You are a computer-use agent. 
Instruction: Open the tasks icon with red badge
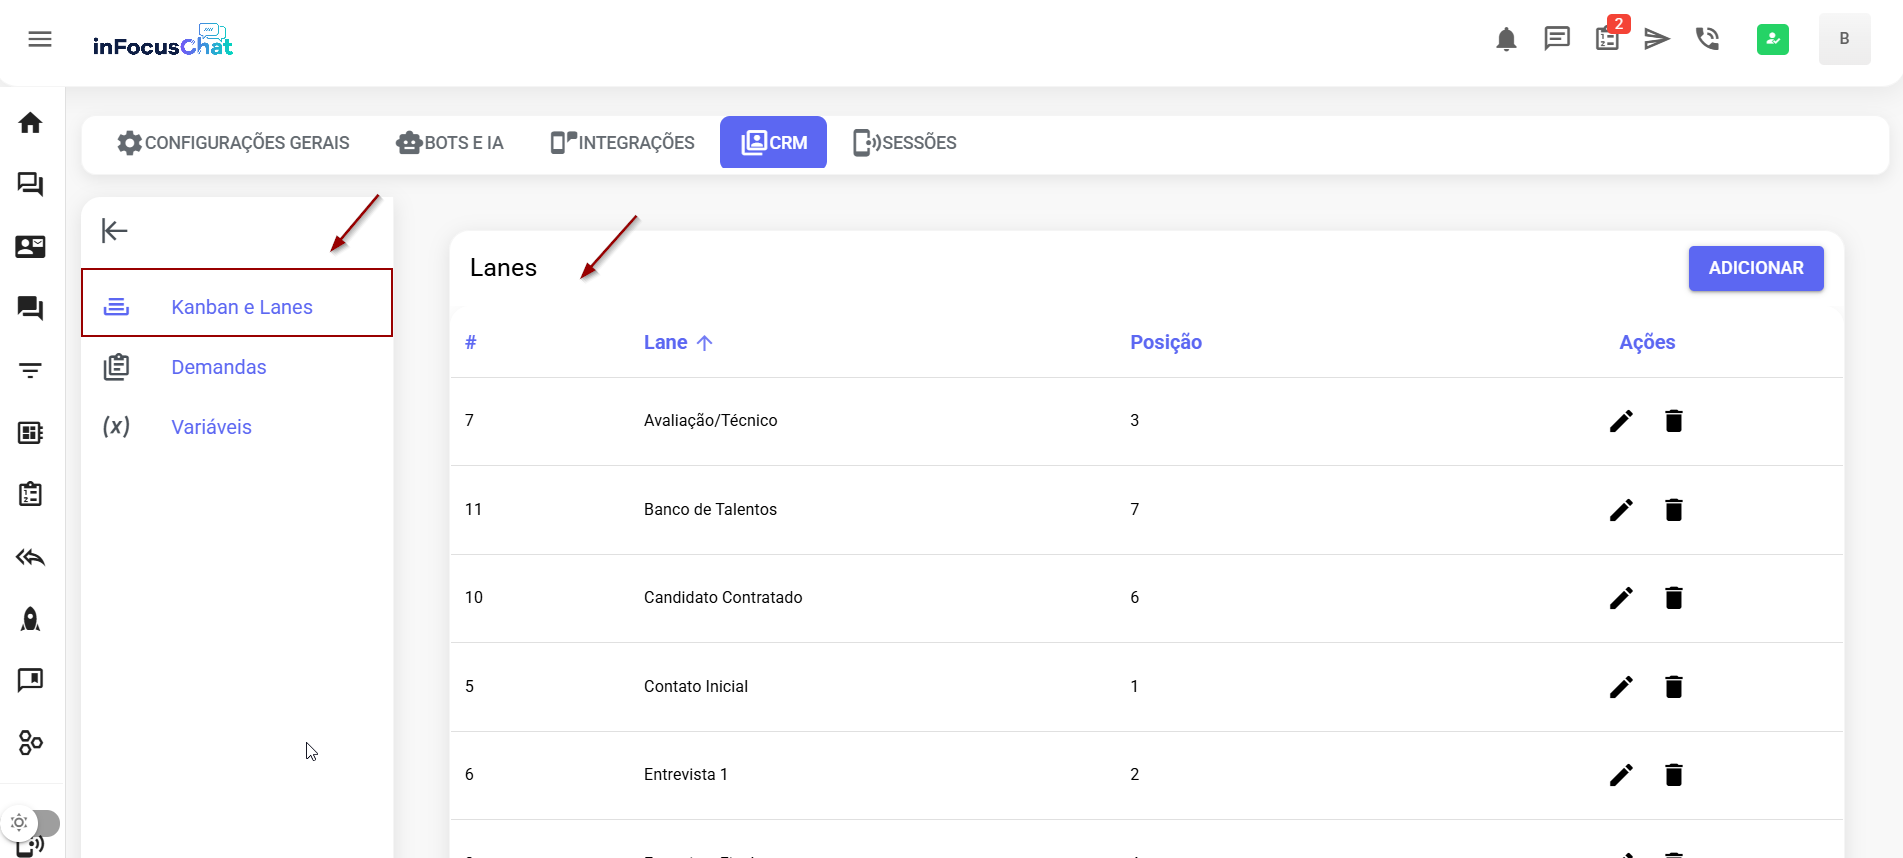pyautogui.click(x=1608, y=39)
